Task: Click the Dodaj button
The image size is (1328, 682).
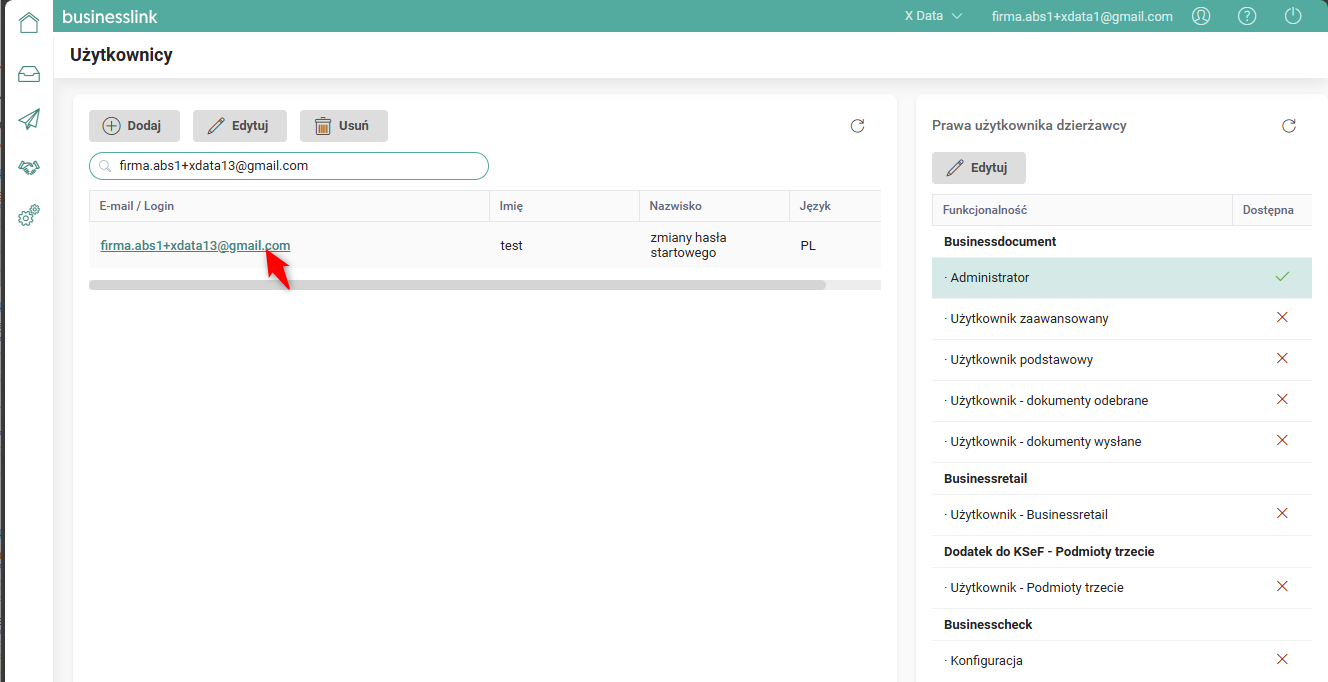Action: coord(134,126)
